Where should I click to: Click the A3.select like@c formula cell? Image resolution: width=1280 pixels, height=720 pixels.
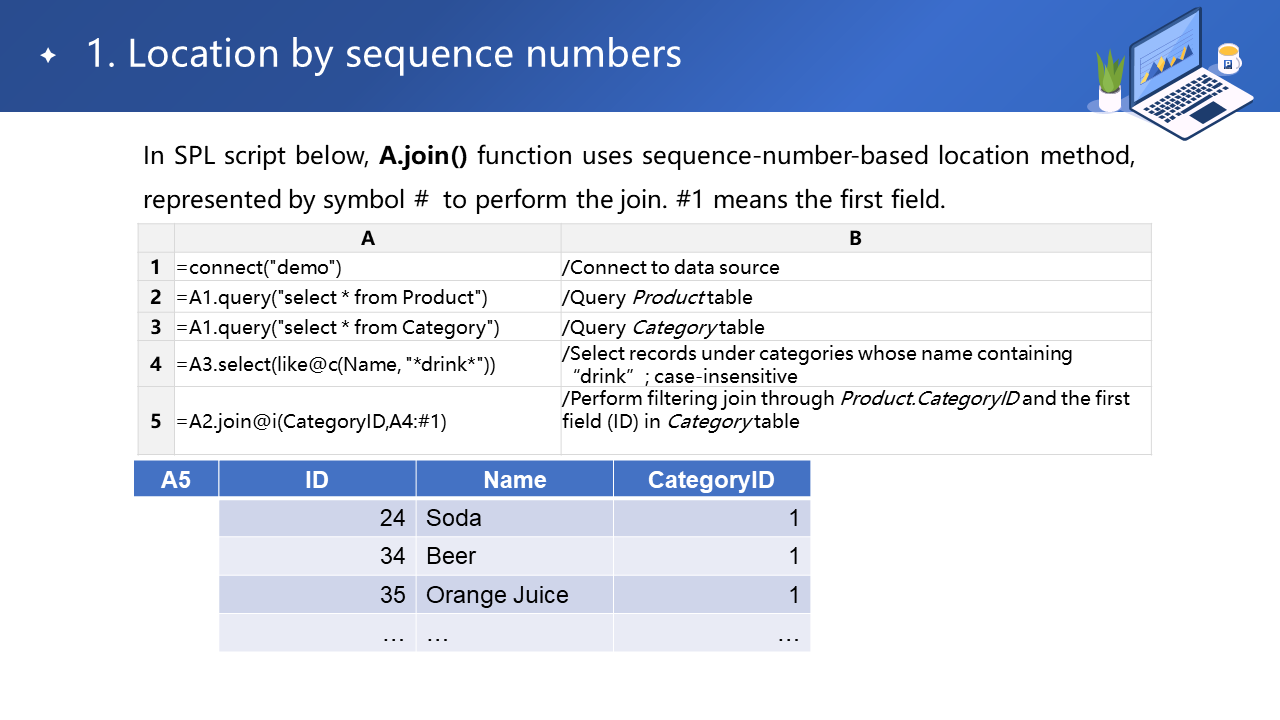[x=367, y=364]
